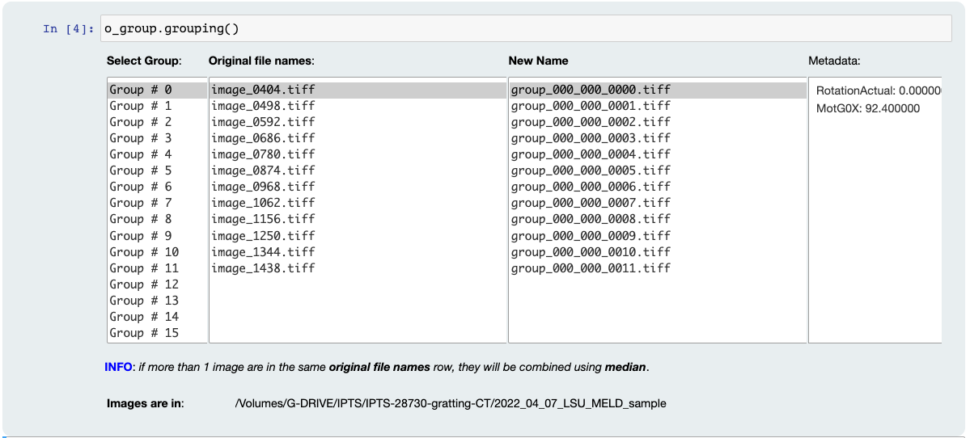970x438 pixels.
Task: Select group_000_000_0005.tiff new name
Action: (x=590, y=171)
